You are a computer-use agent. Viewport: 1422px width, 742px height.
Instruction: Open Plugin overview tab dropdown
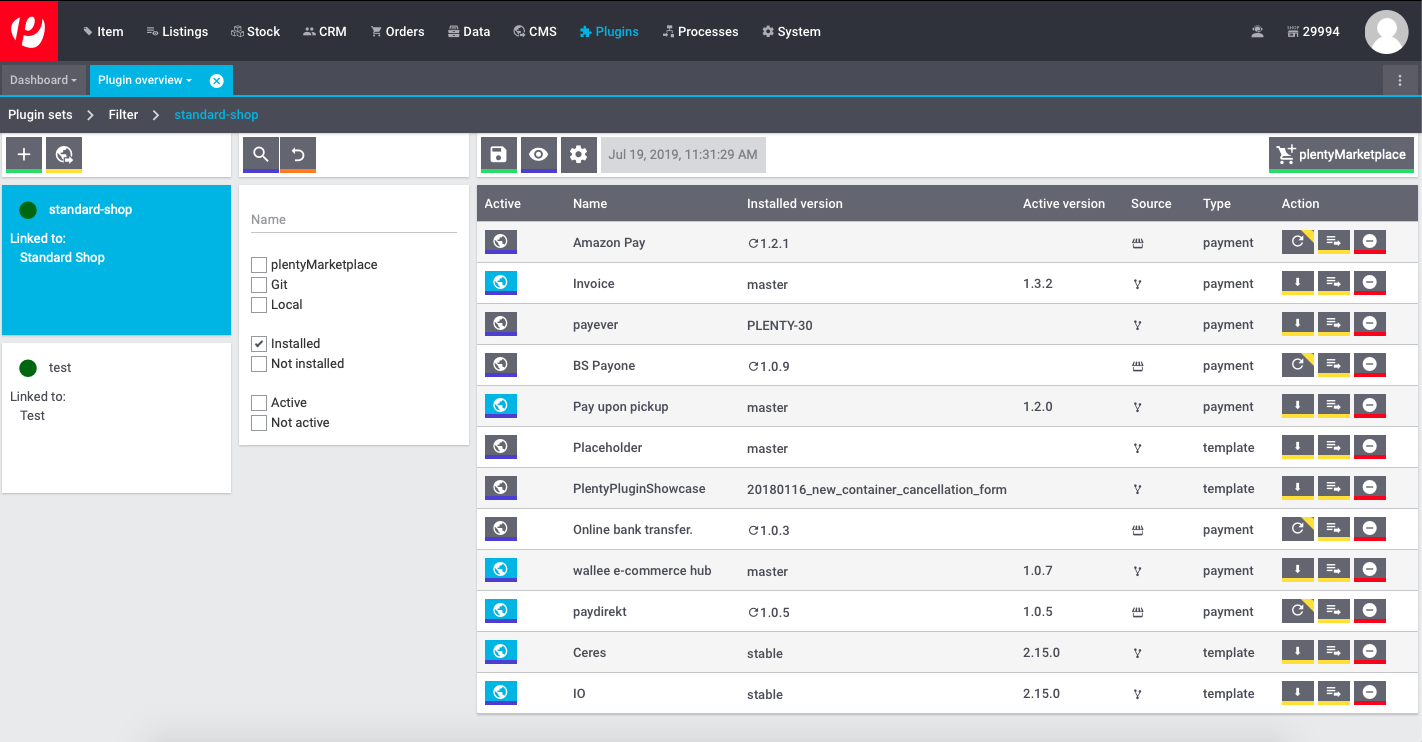point(145,80)
